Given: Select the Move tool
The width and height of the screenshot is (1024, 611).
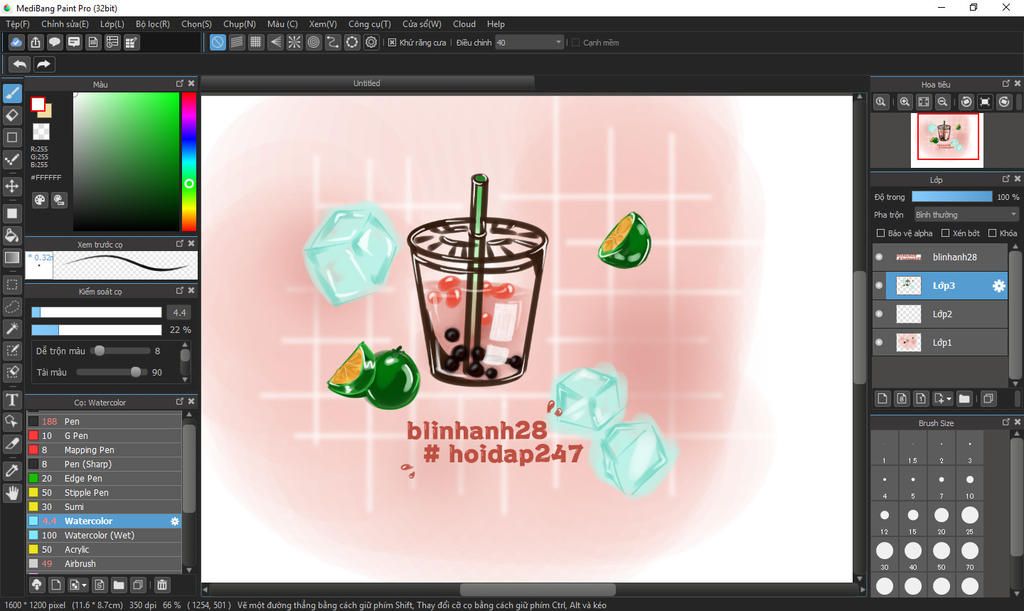Looking at the screenshot, I should [x=12, y=186].
